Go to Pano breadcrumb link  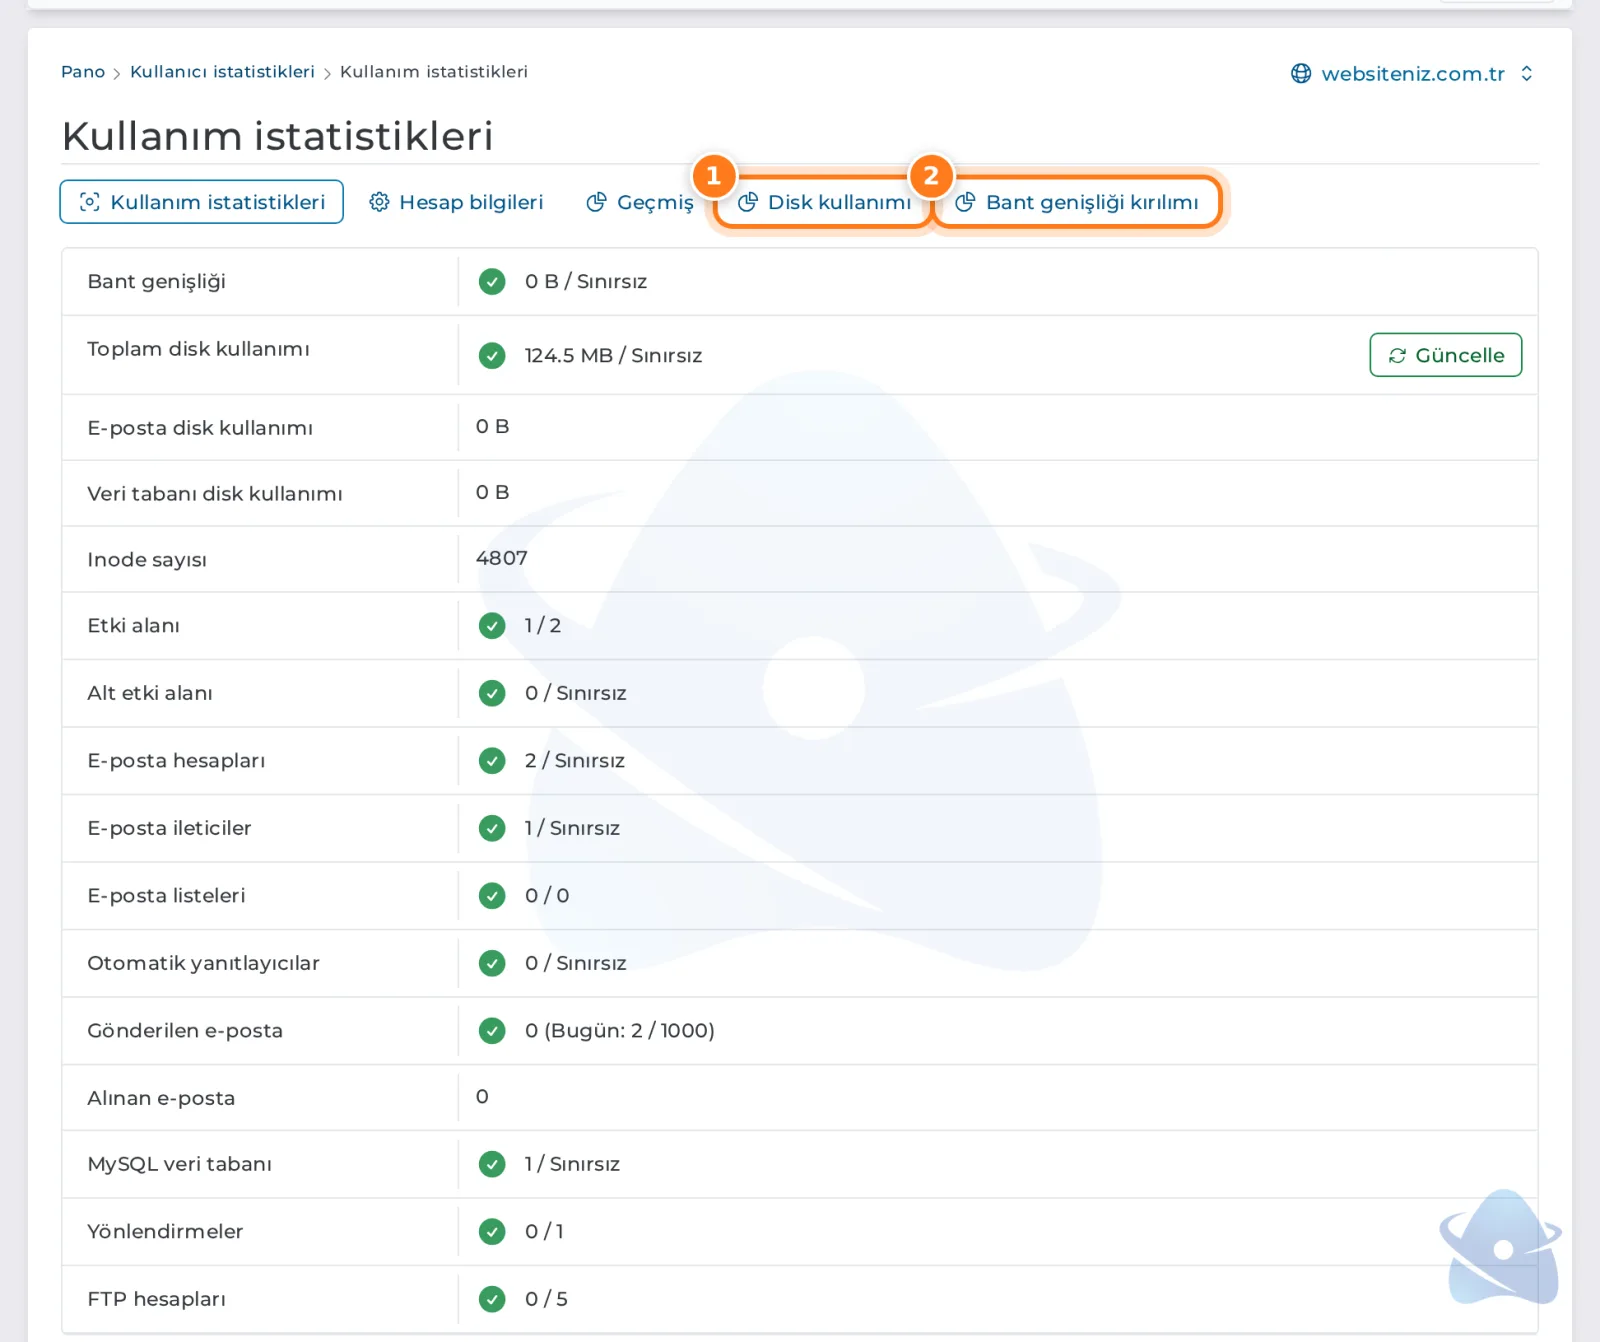pyautogui.click(x=83, y=72)
